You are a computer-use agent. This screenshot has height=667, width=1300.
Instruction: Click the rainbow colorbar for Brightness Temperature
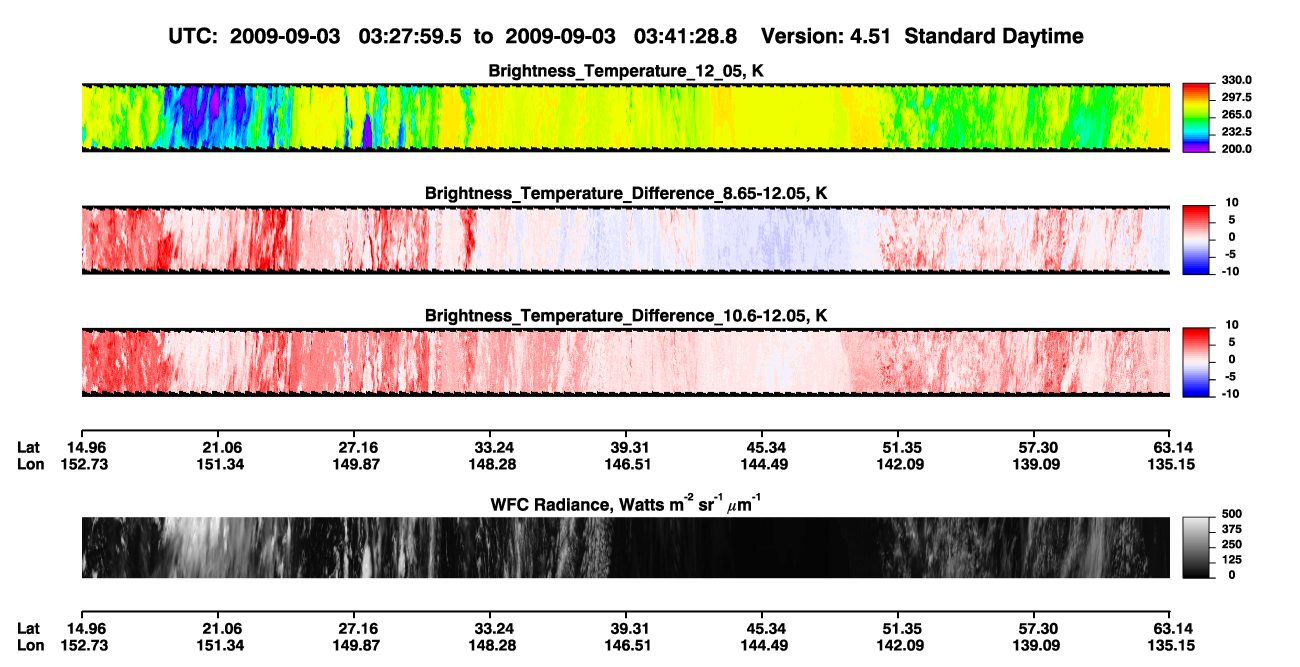coord(1196,118)
